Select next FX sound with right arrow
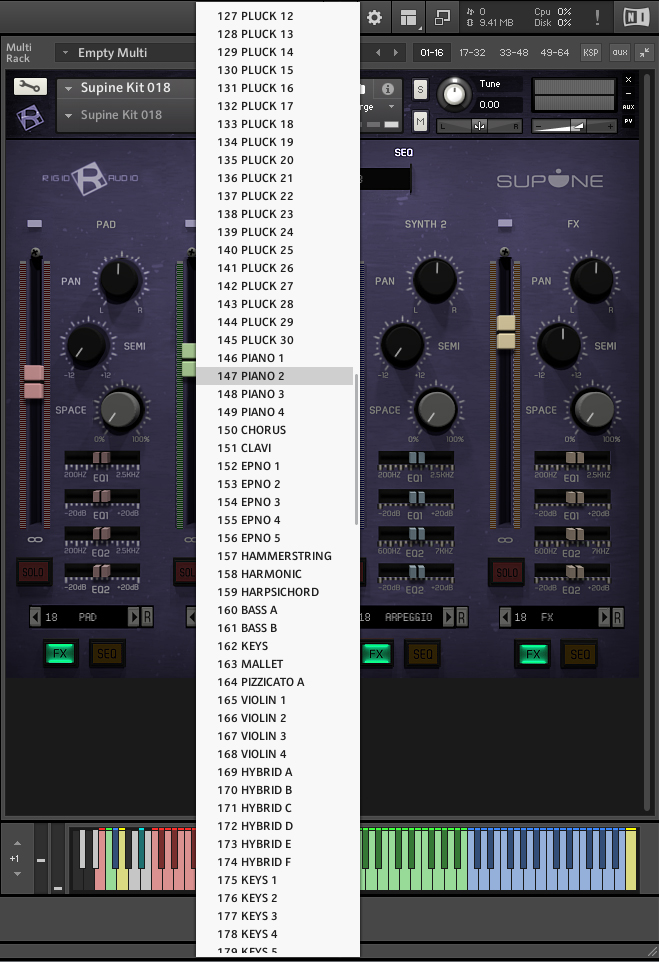 (604, 617)
